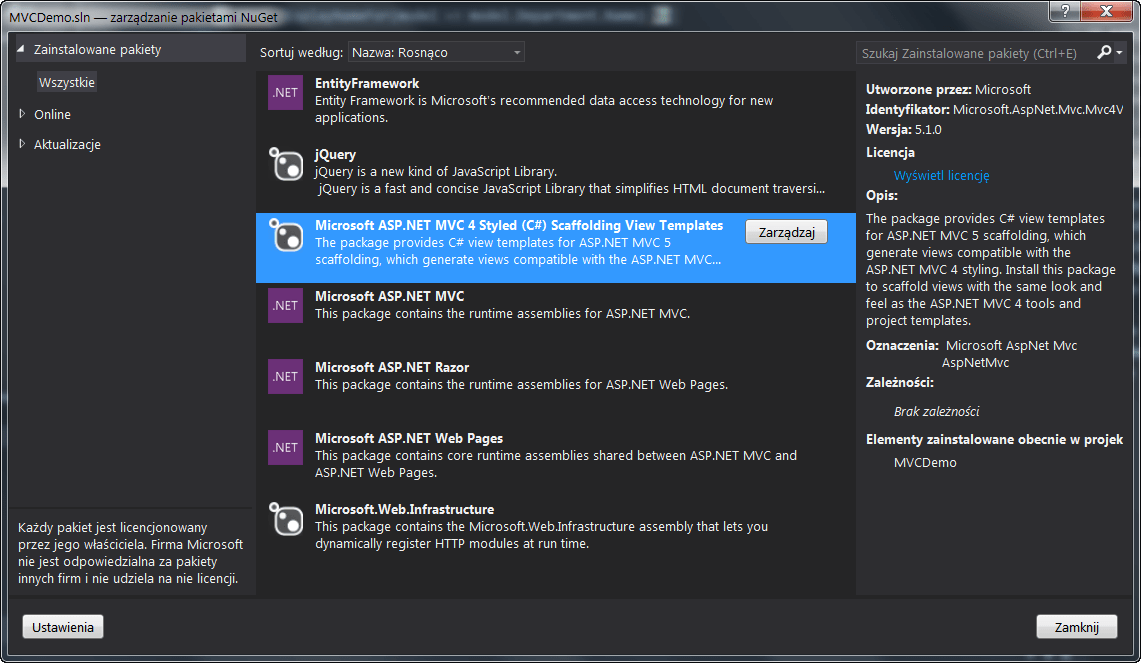Click the version value 5.1.0

[928, 130]
